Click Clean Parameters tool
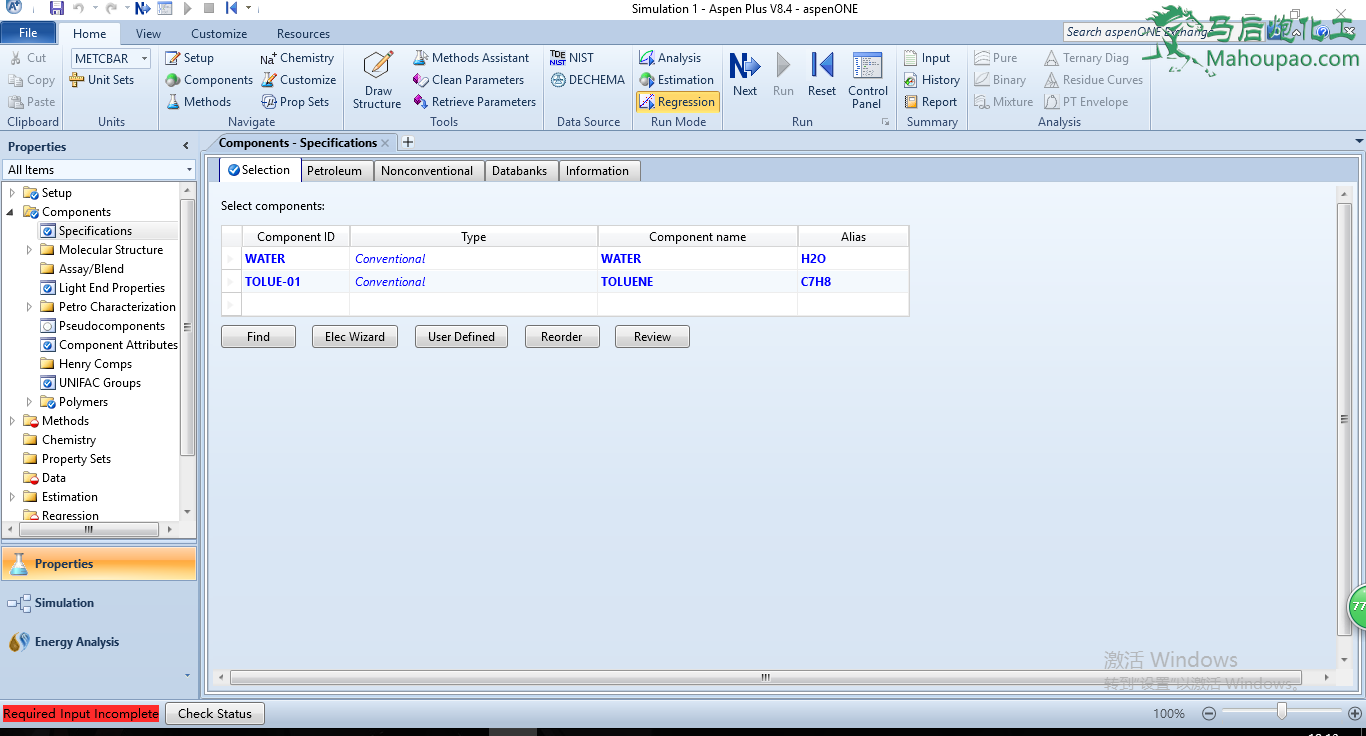1366x736 pixels. (468, 80)
